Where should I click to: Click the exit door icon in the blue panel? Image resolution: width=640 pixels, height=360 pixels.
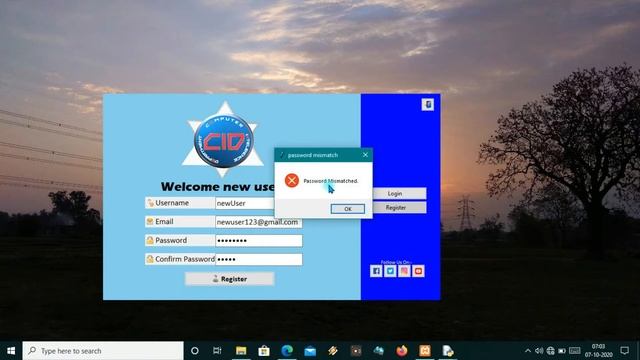(x=427, y=104)
